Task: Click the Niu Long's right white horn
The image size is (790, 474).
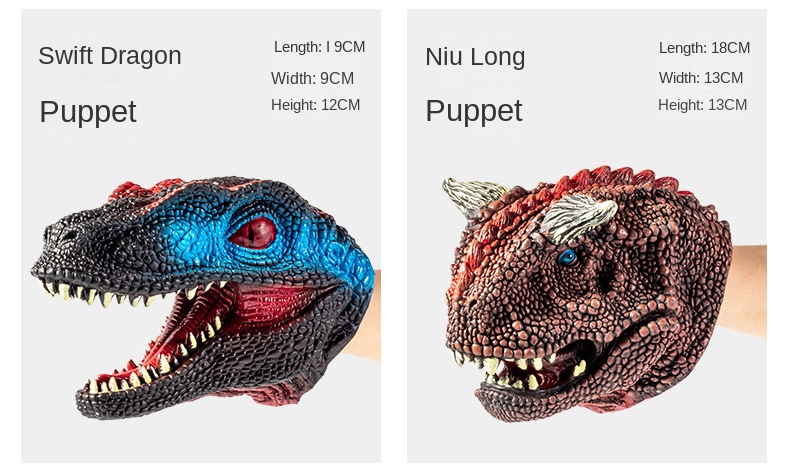Action: pyautogui.click(x=578, y=217)
